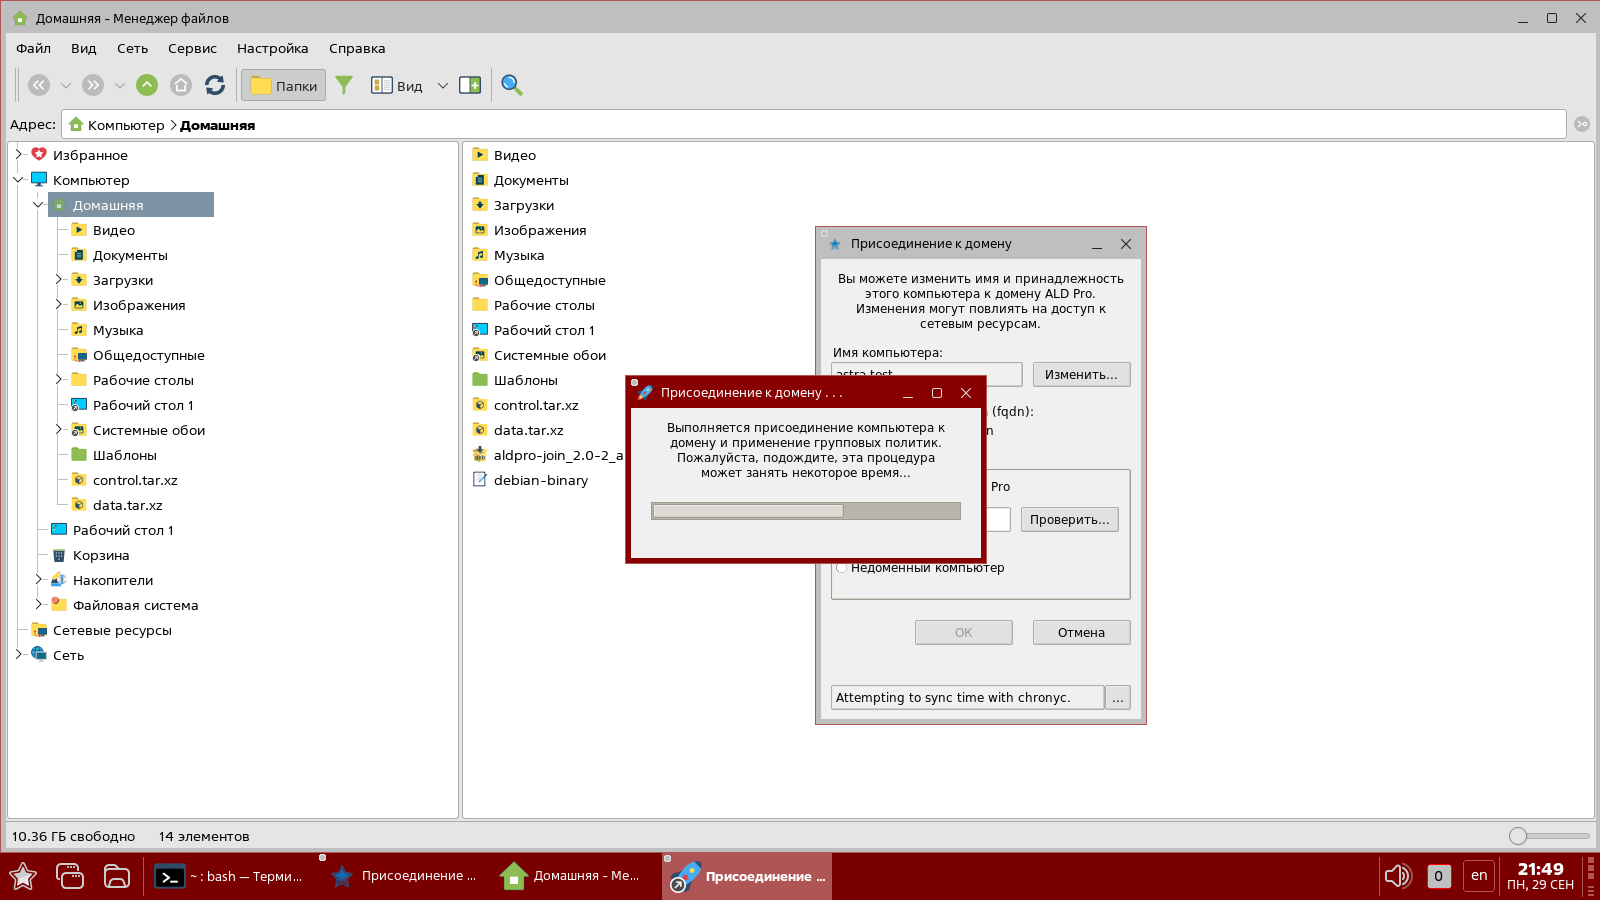Expand the Избранное tree node

[18, 155]
